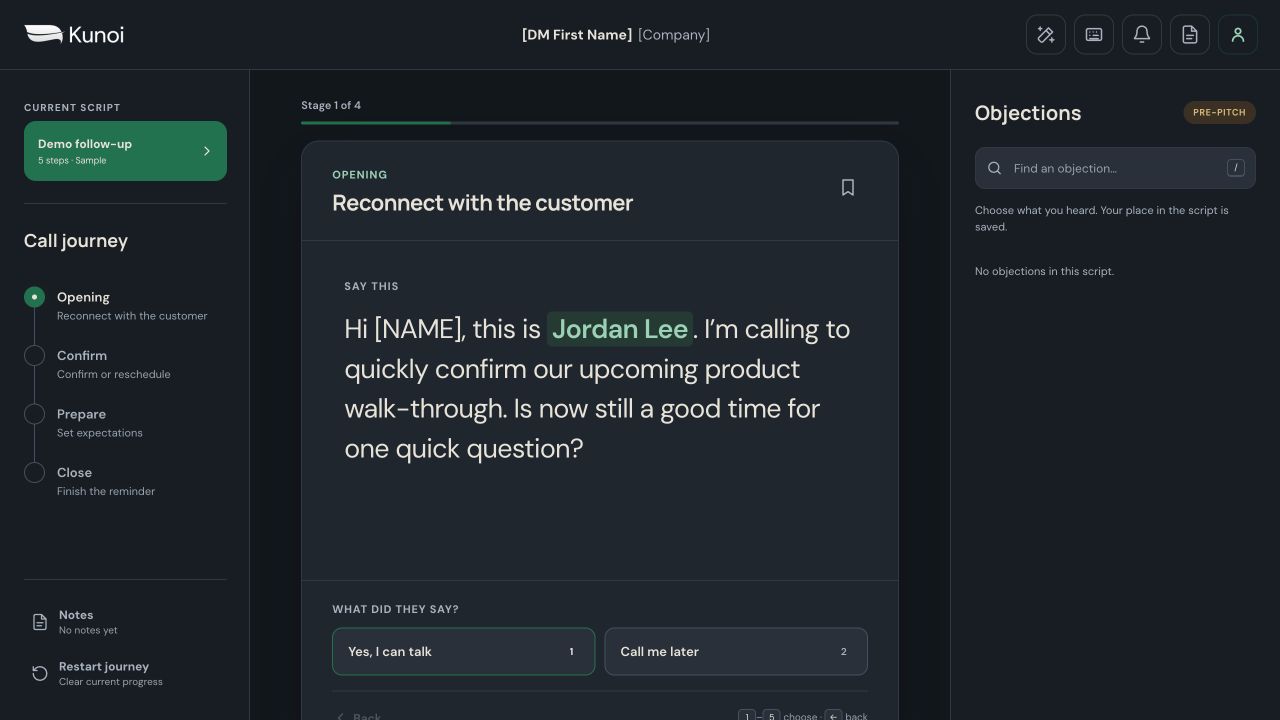Click the [DM First Name] header text
The width and height of the screenshot is (1280, 720).
coord(577,35)
